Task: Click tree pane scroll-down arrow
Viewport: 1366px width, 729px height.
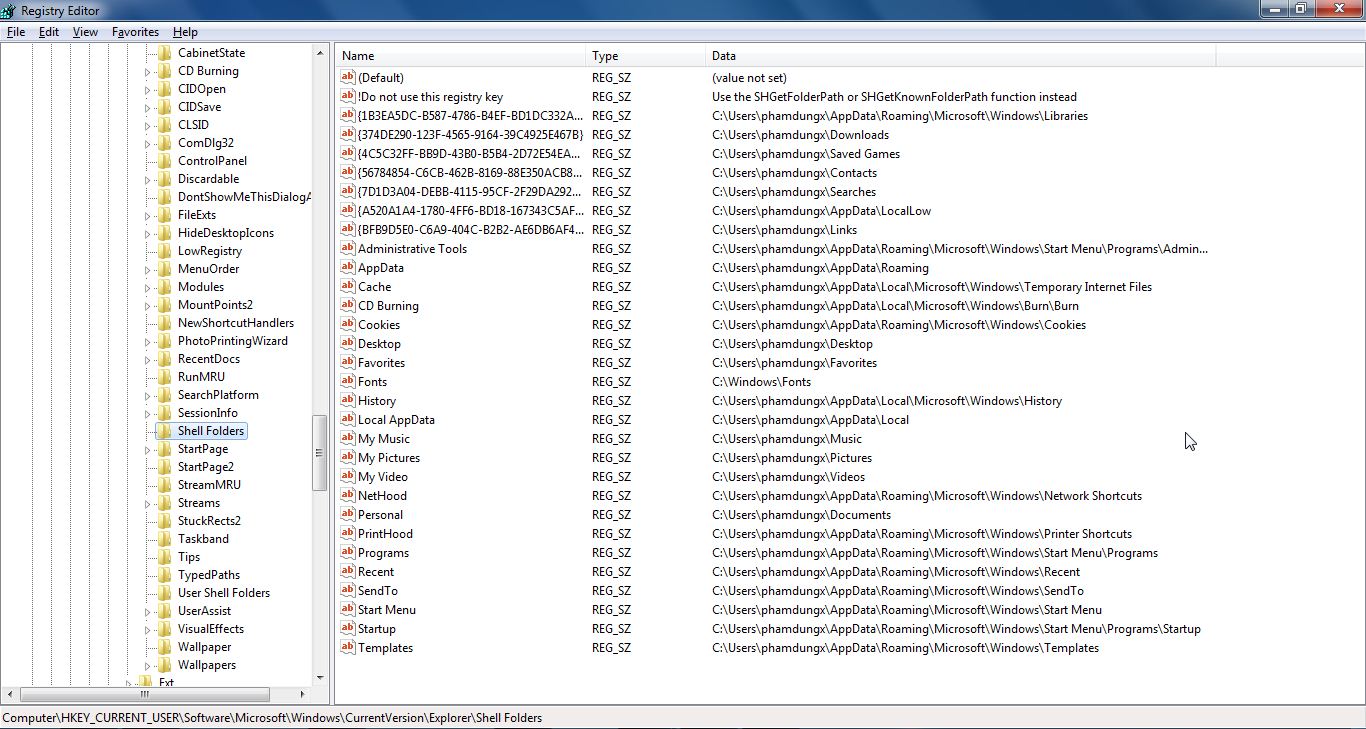Action: coord(320,678)
